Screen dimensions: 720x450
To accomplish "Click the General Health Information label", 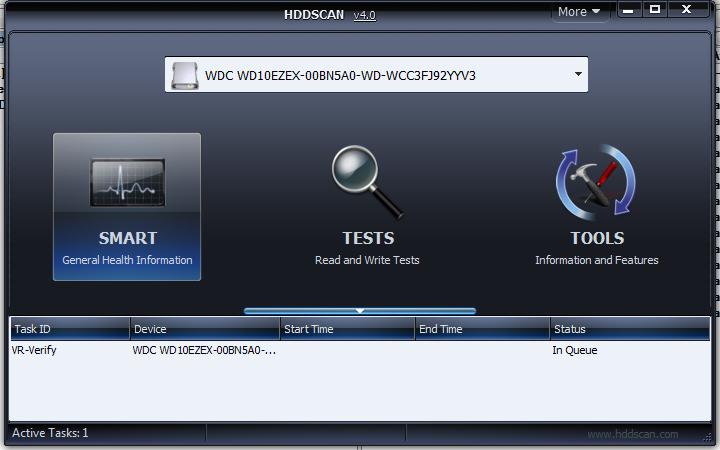I will (127, 260).
